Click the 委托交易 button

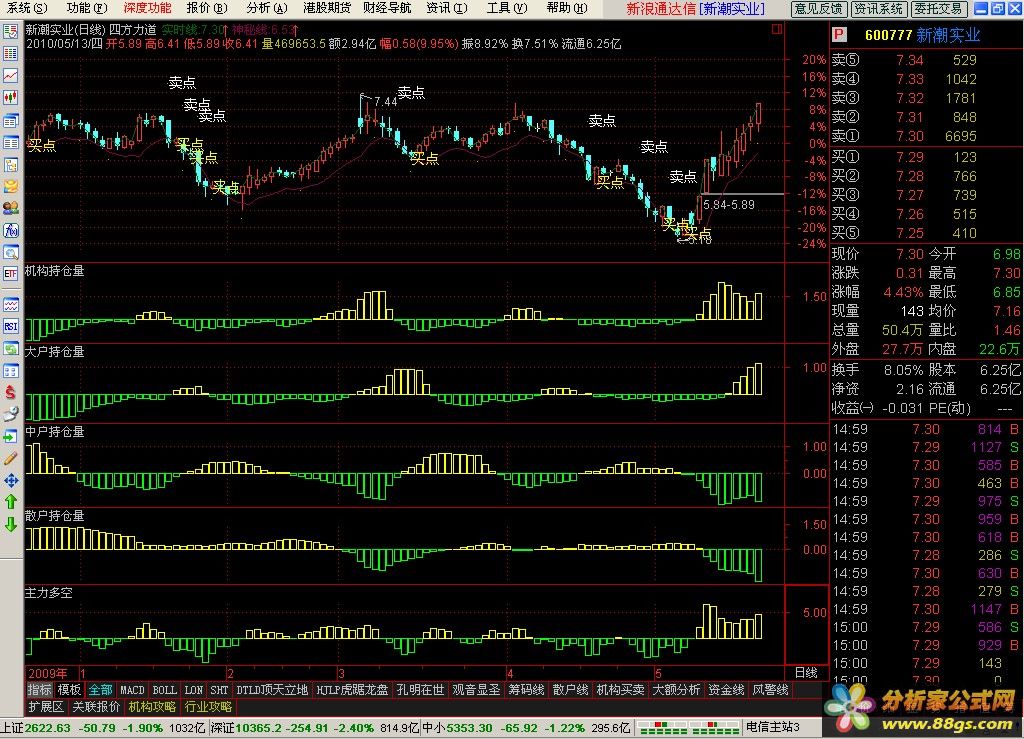[x=938, y=8]
